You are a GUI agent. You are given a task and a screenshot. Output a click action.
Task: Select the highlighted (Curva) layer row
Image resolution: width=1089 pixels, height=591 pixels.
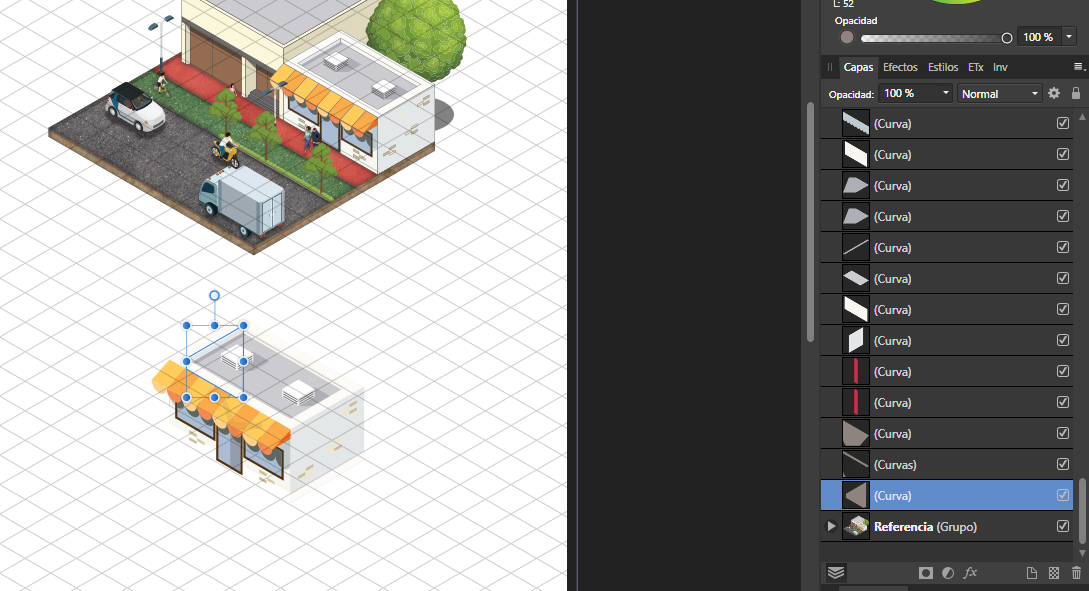point(947,495)
